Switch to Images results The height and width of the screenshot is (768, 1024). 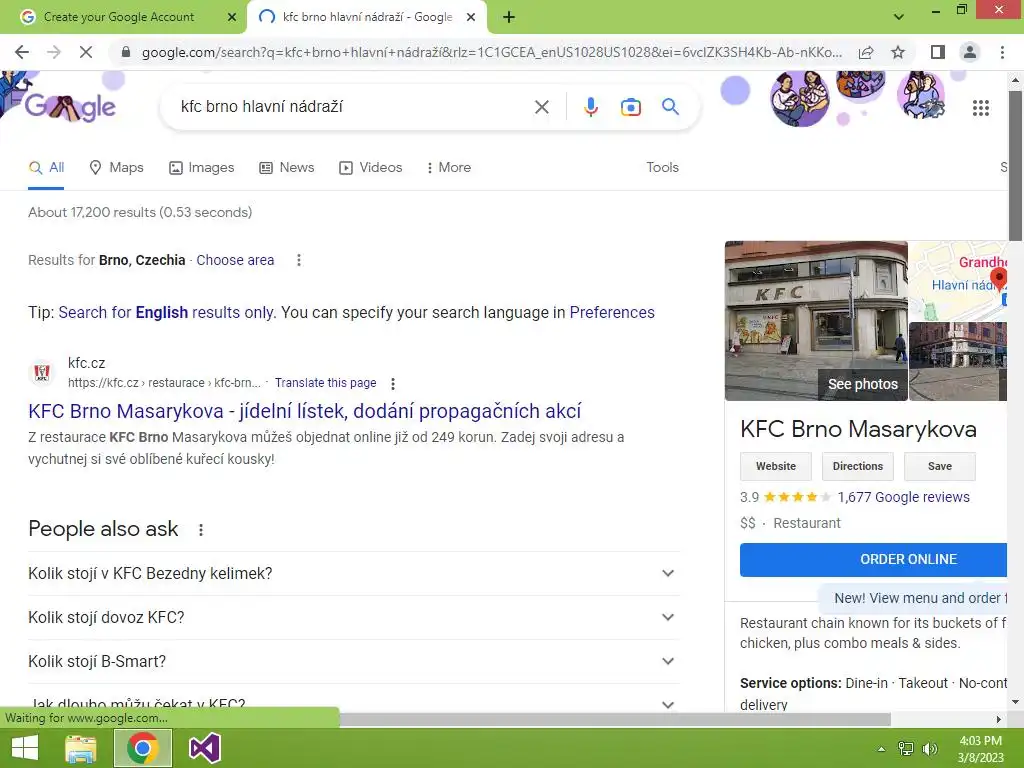[201, 168]
